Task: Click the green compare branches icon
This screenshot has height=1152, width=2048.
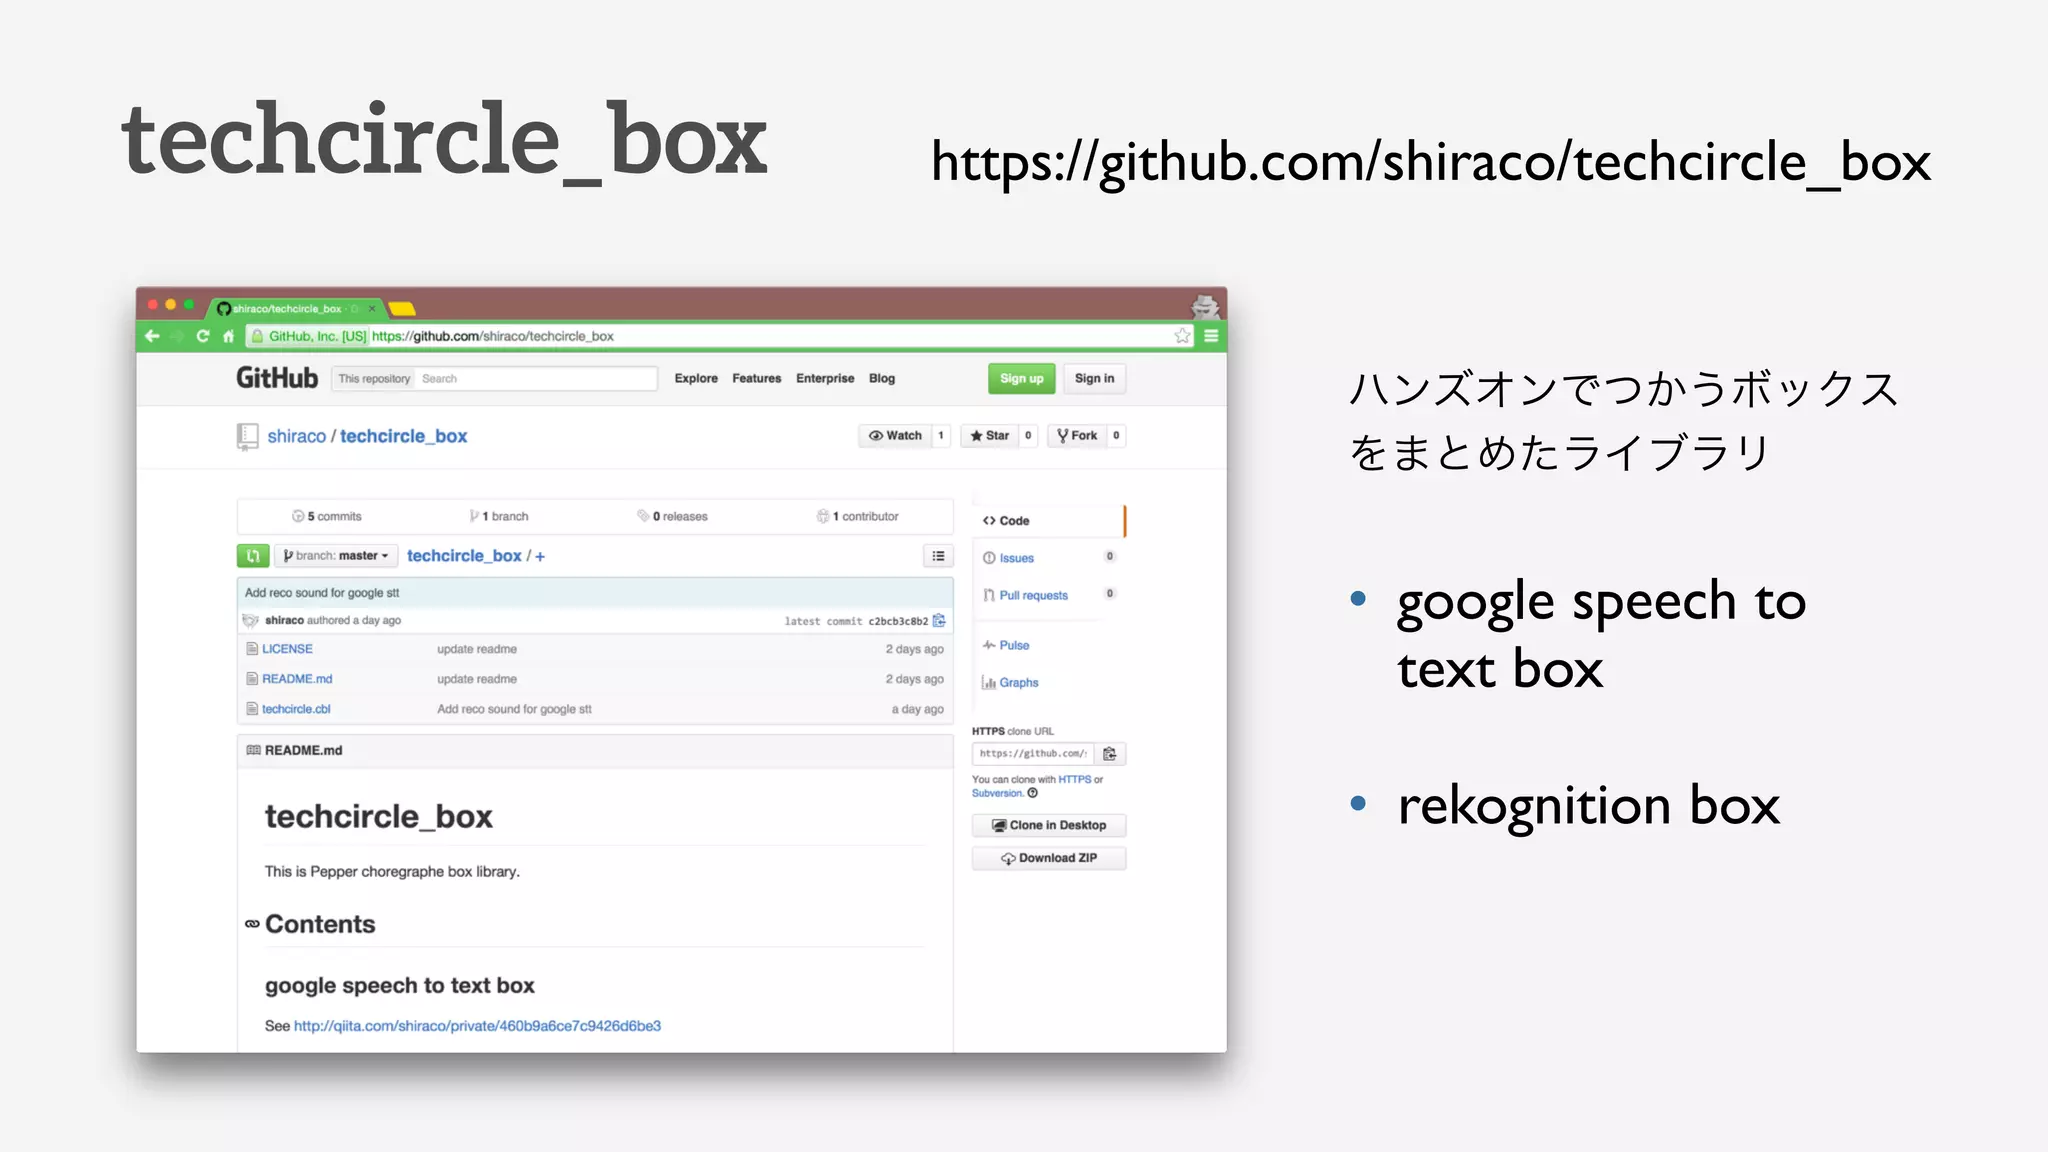Action: pos(253,556)
